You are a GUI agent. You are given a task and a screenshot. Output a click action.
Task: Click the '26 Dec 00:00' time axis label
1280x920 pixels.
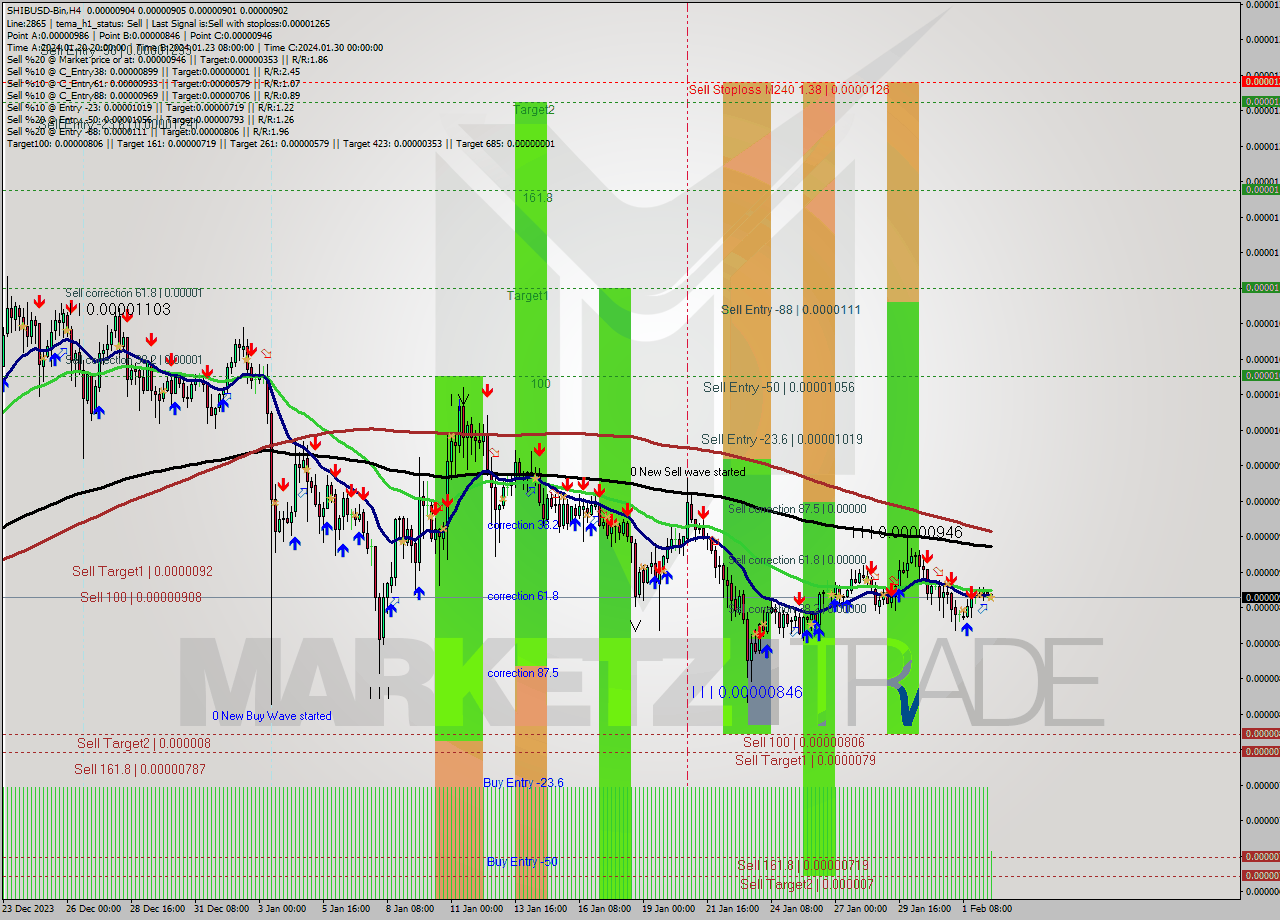(93, 909)
